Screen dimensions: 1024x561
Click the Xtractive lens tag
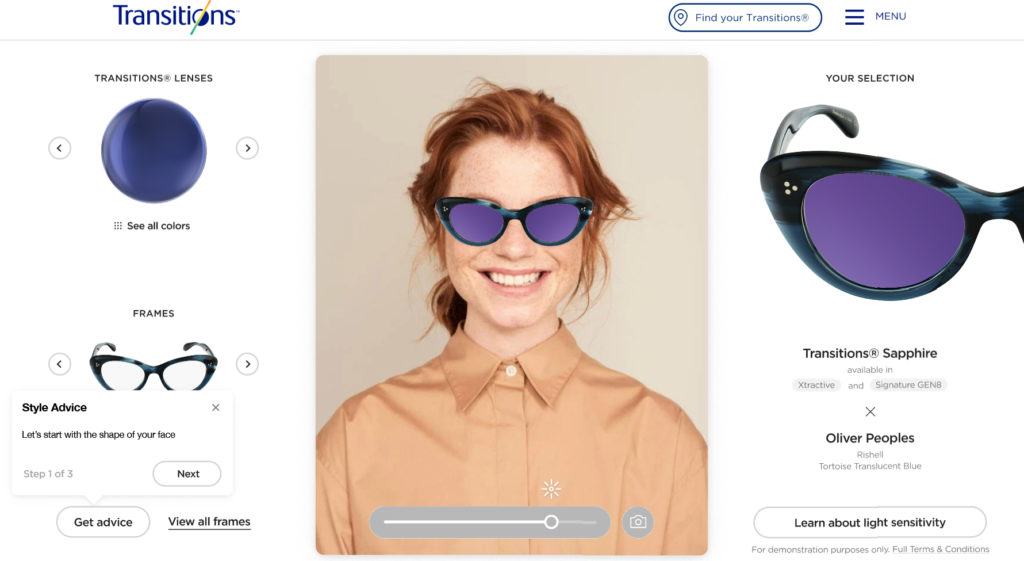tap(816, 385)
